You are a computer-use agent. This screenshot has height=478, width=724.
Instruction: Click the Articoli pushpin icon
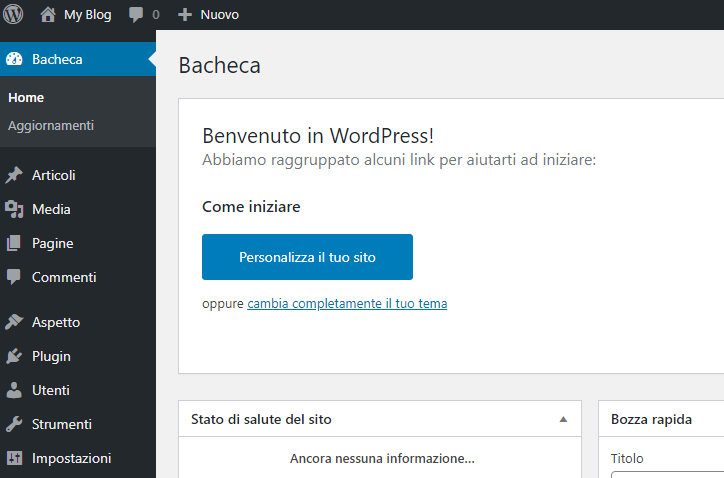point(14,175)
